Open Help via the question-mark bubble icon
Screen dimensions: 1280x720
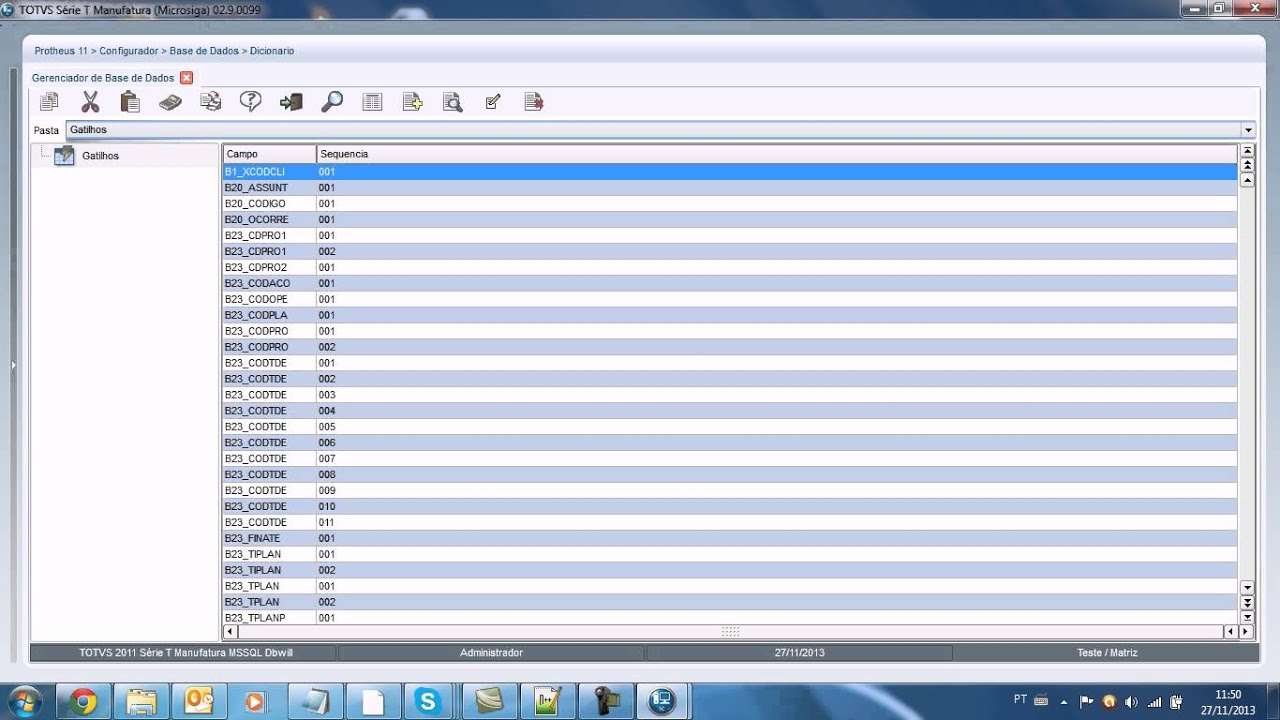(251, 102)
